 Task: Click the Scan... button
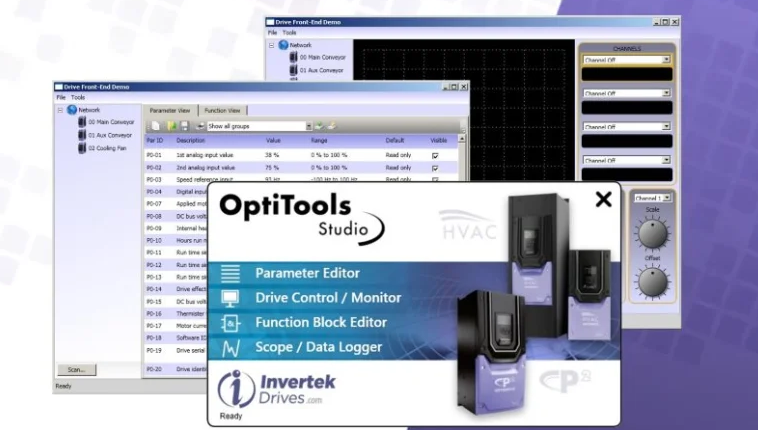point(76,370)
